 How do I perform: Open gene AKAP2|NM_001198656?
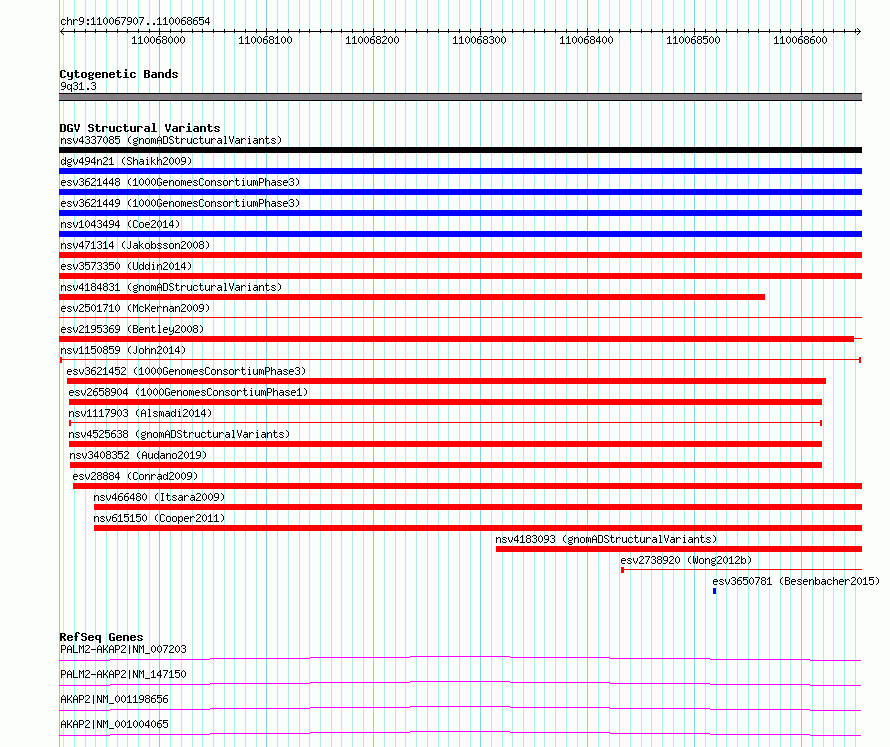tap(114, 699)
